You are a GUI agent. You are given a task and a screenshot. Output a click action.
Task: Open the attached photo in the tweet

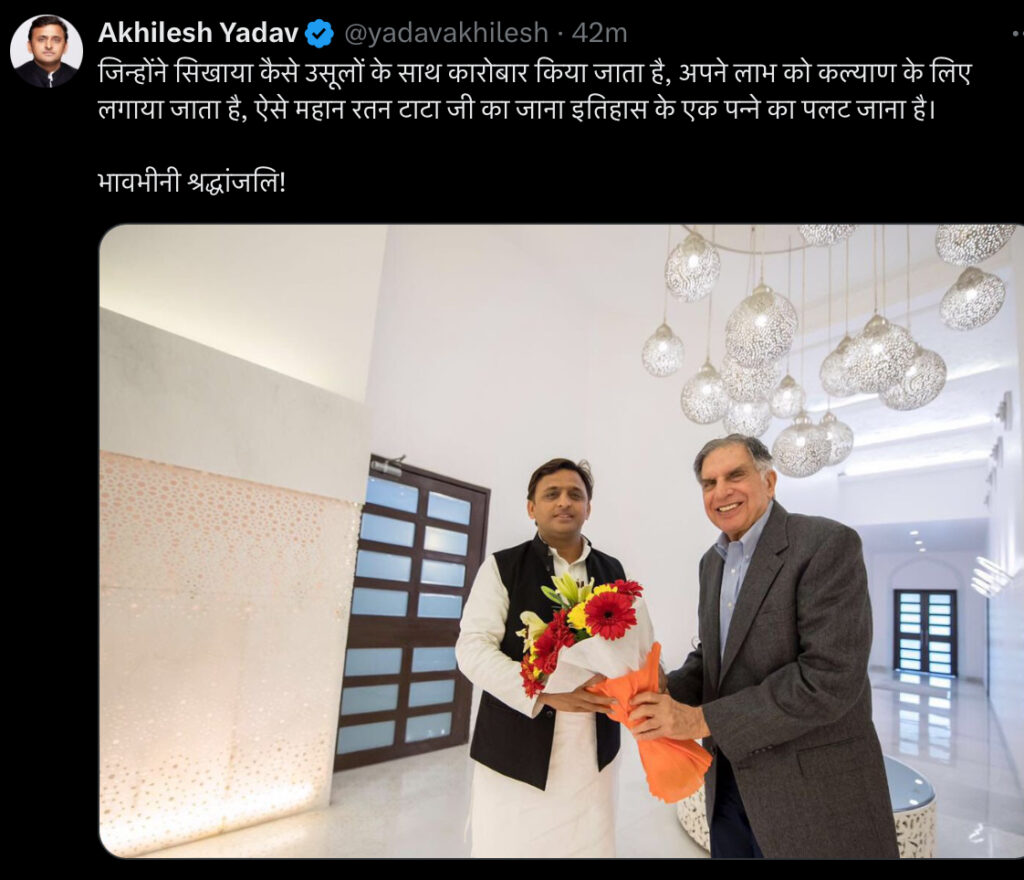tap(561, 541)
